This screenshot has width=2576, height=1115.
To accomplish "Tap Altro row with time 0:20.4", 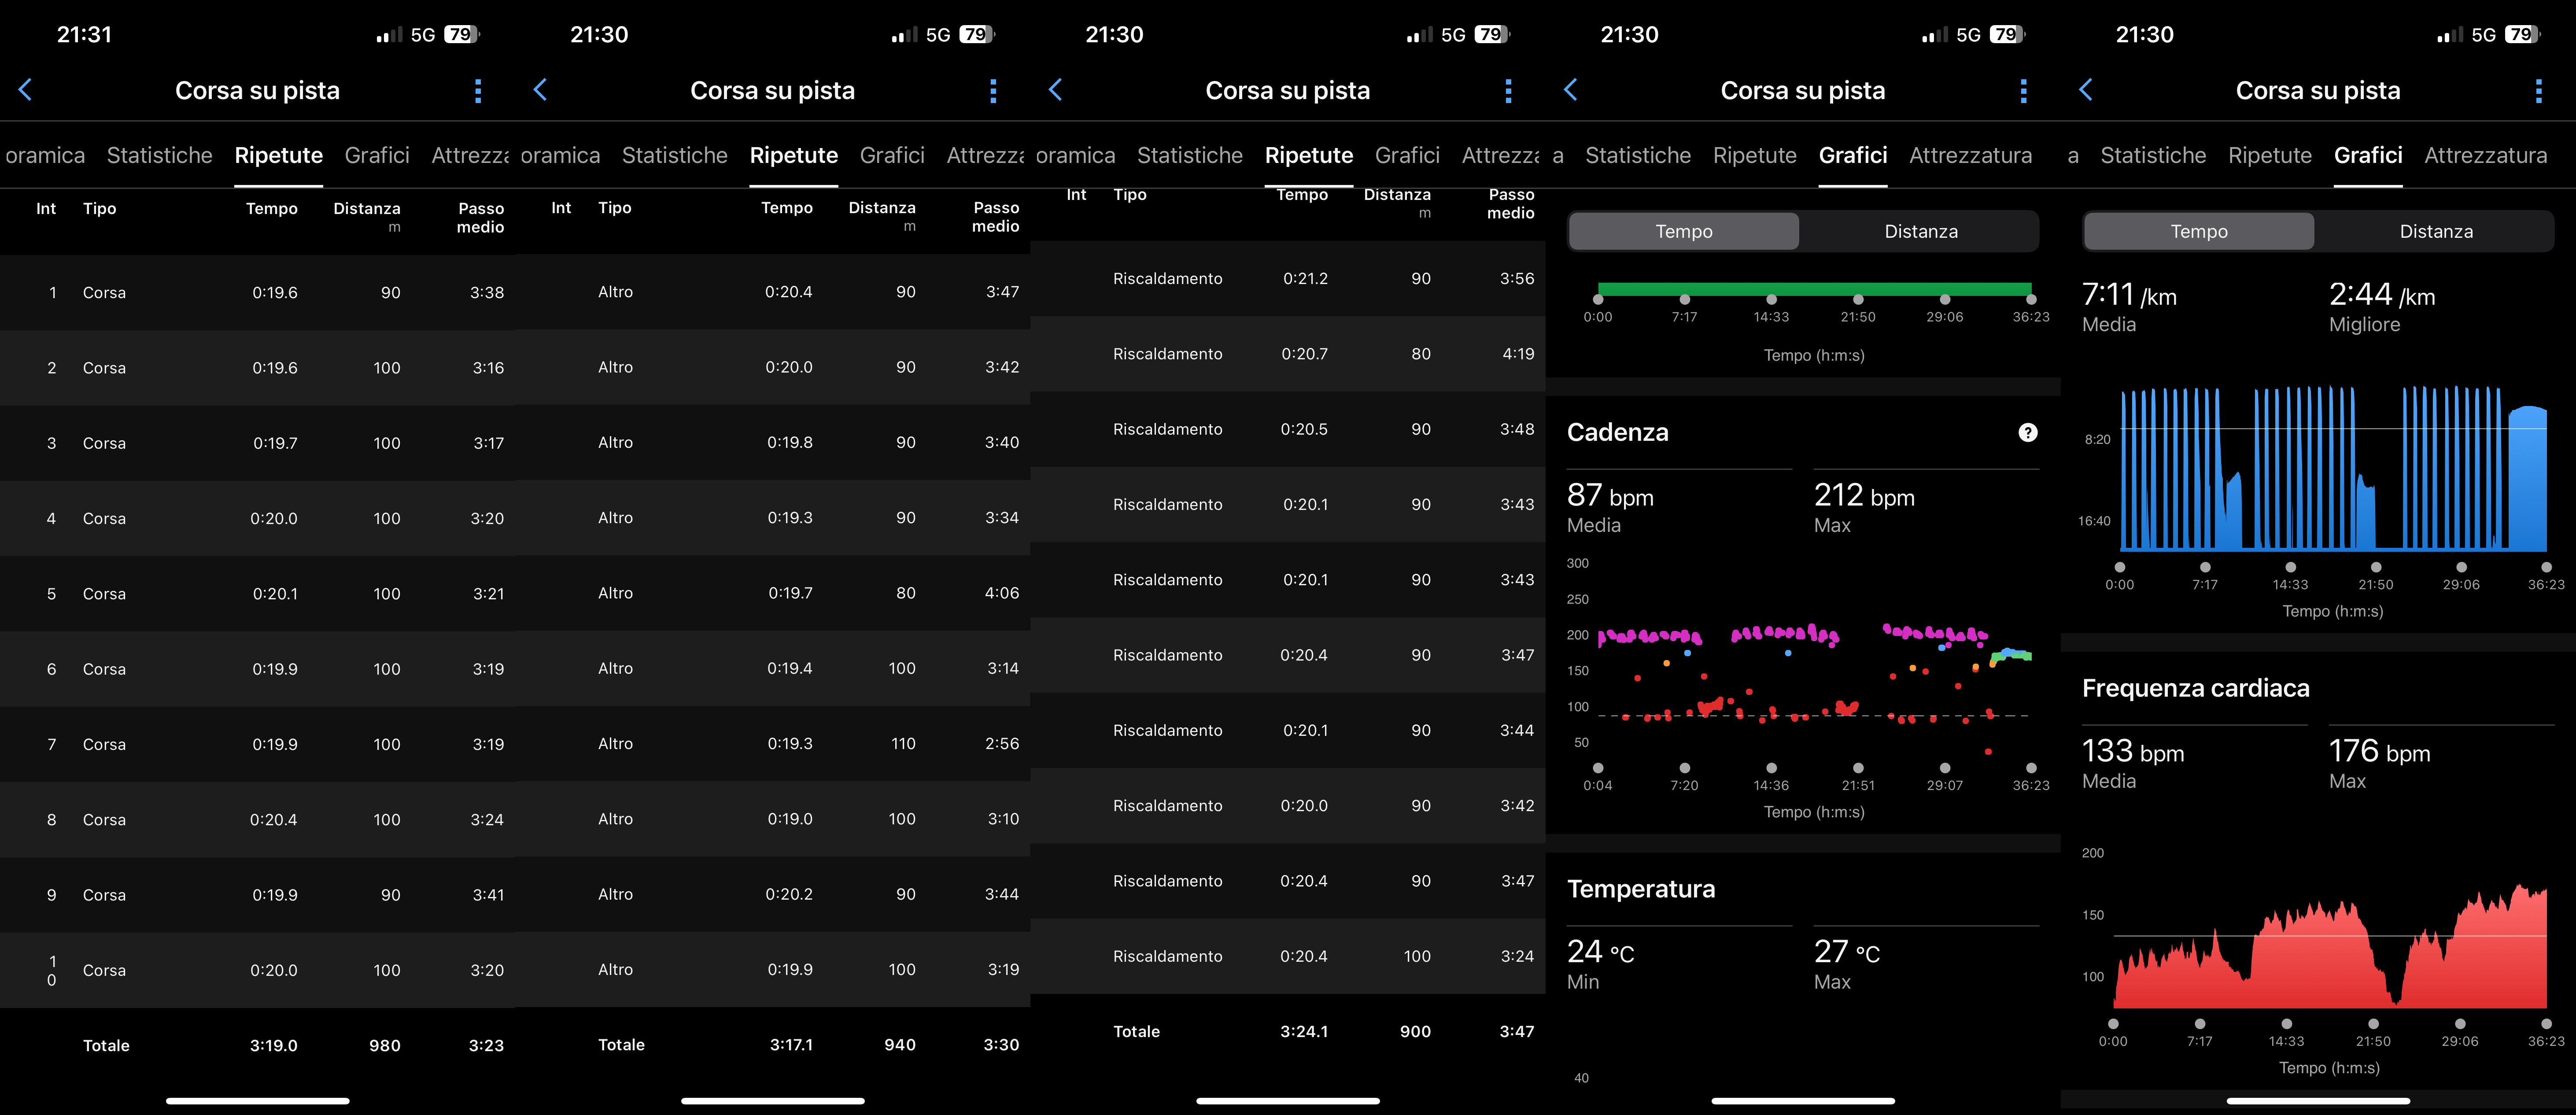I will [x=773, y=292].
